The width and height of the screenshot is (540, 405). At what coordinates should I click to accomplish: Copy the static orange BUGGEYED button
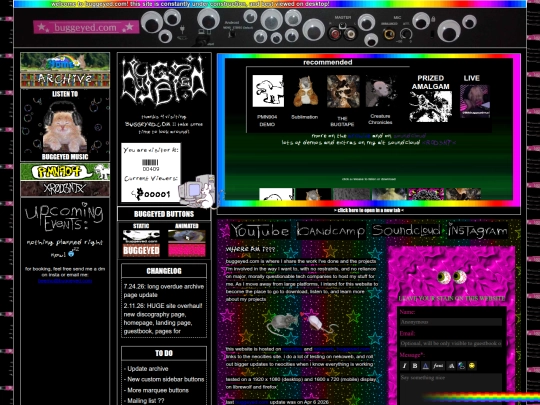(x=141, y=250)
